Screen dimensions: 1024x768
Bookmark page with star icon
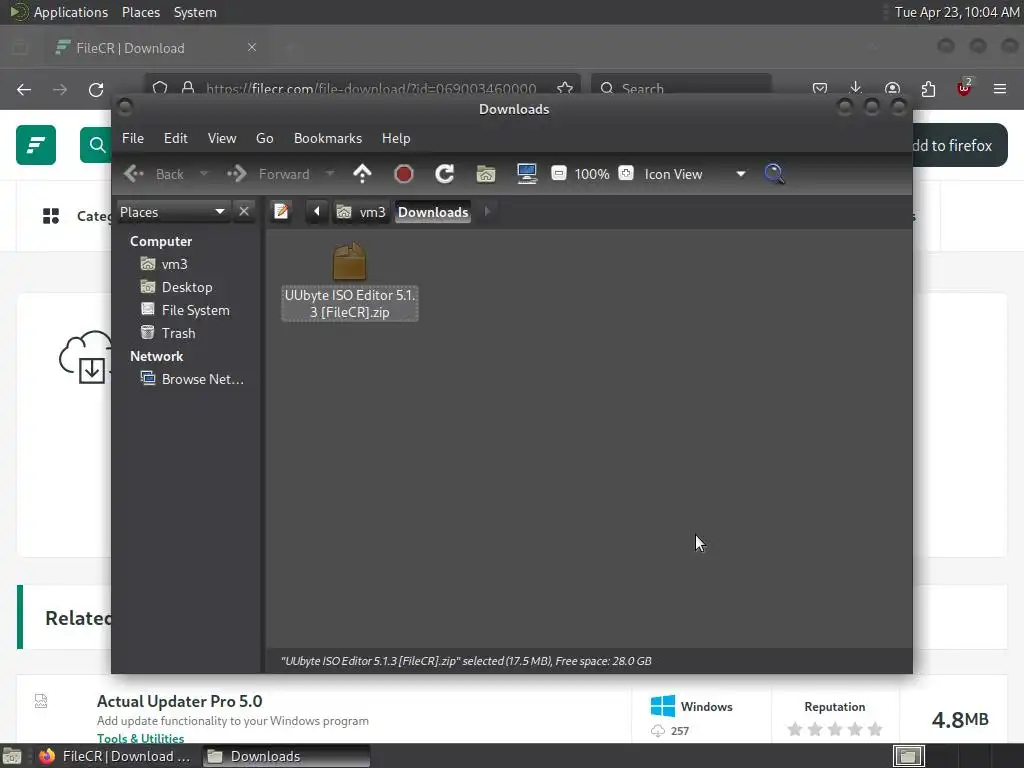(565, 89)
